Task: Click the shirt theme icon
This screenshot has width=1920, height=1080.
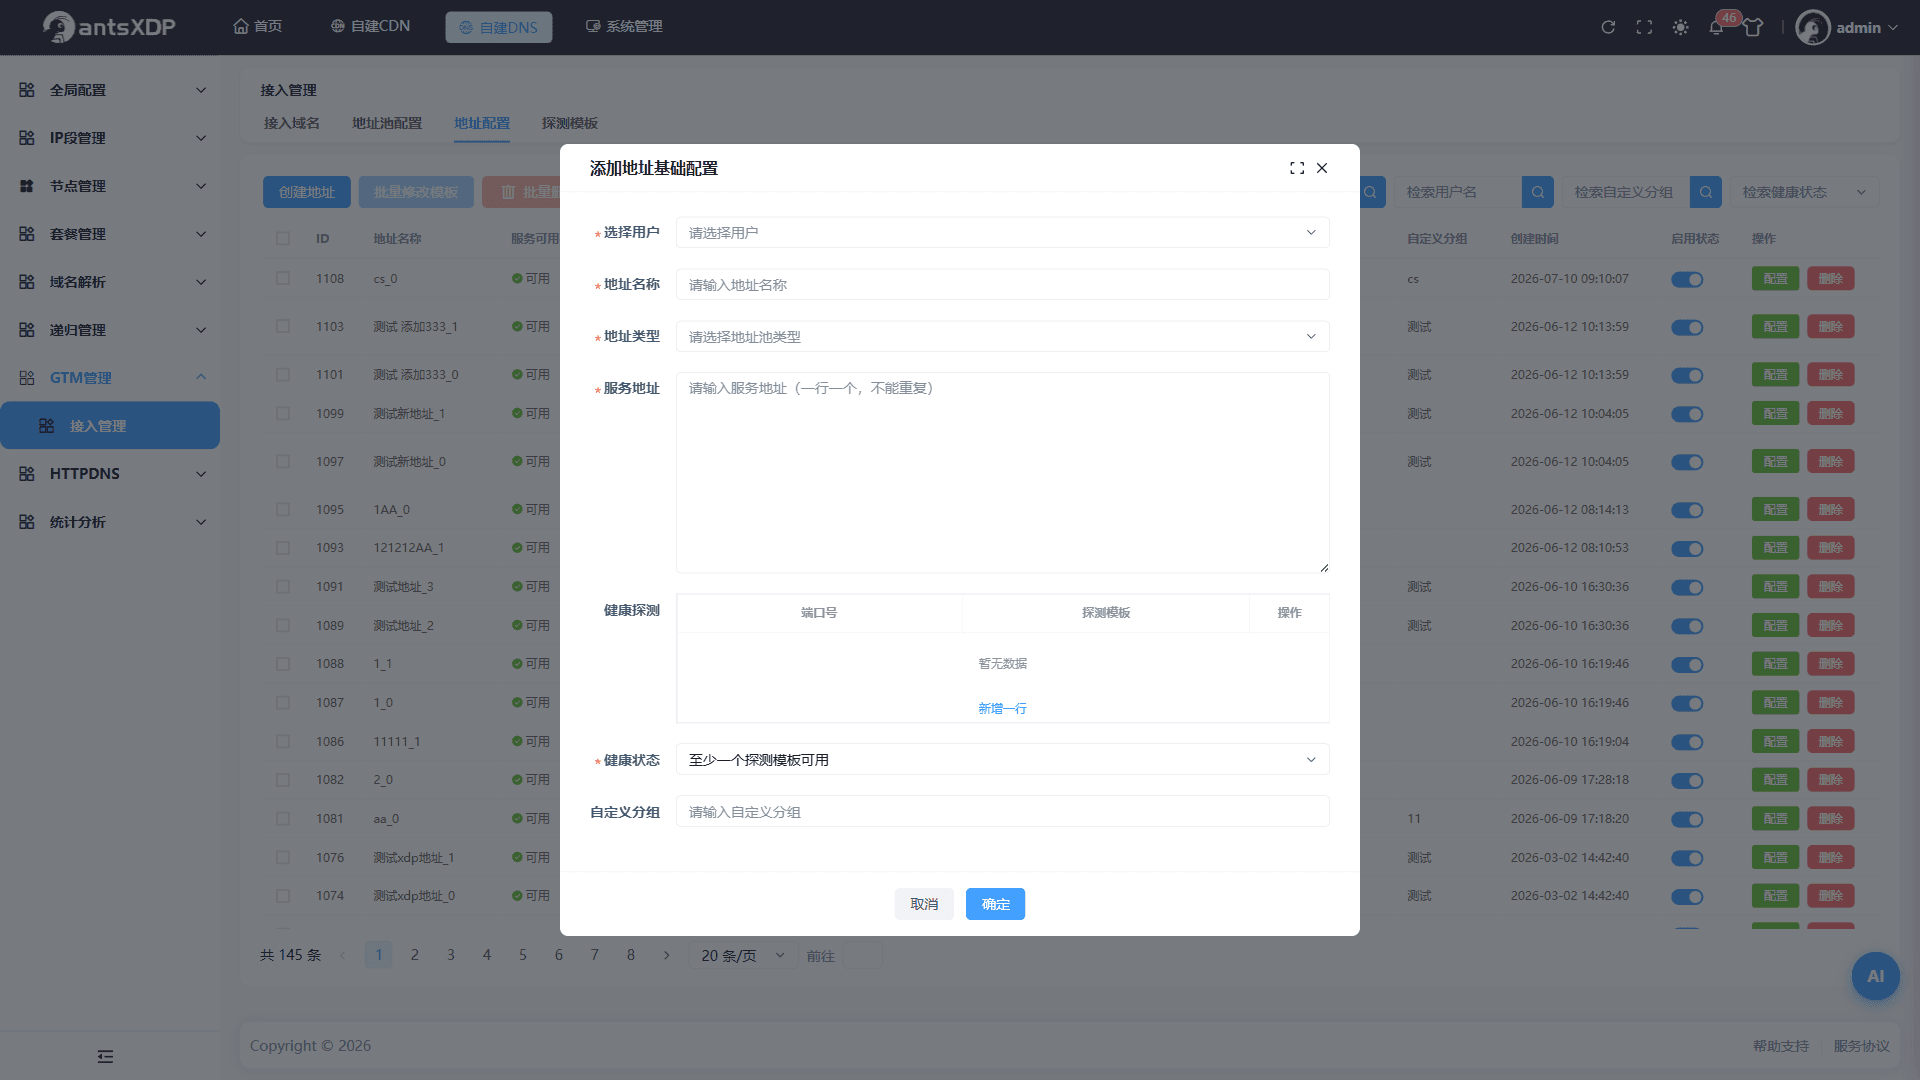Action: pyautogui.click(x=1753, y=27)
